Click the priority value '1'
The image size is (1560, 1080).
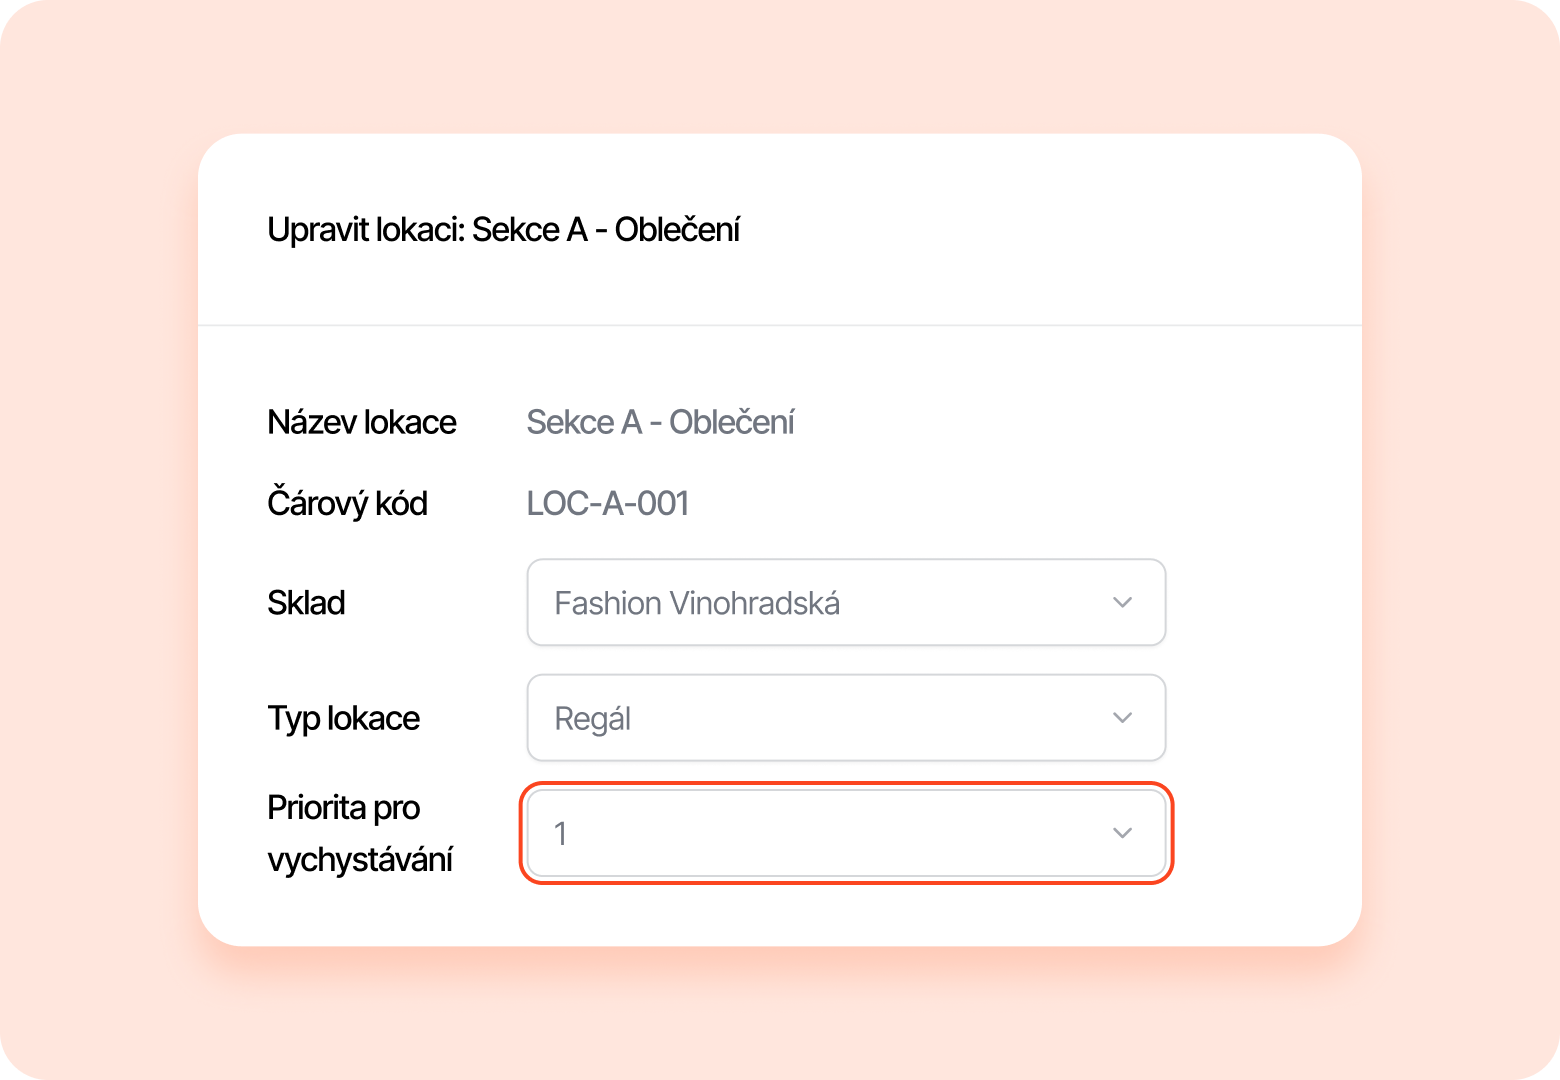coord(561,834)
